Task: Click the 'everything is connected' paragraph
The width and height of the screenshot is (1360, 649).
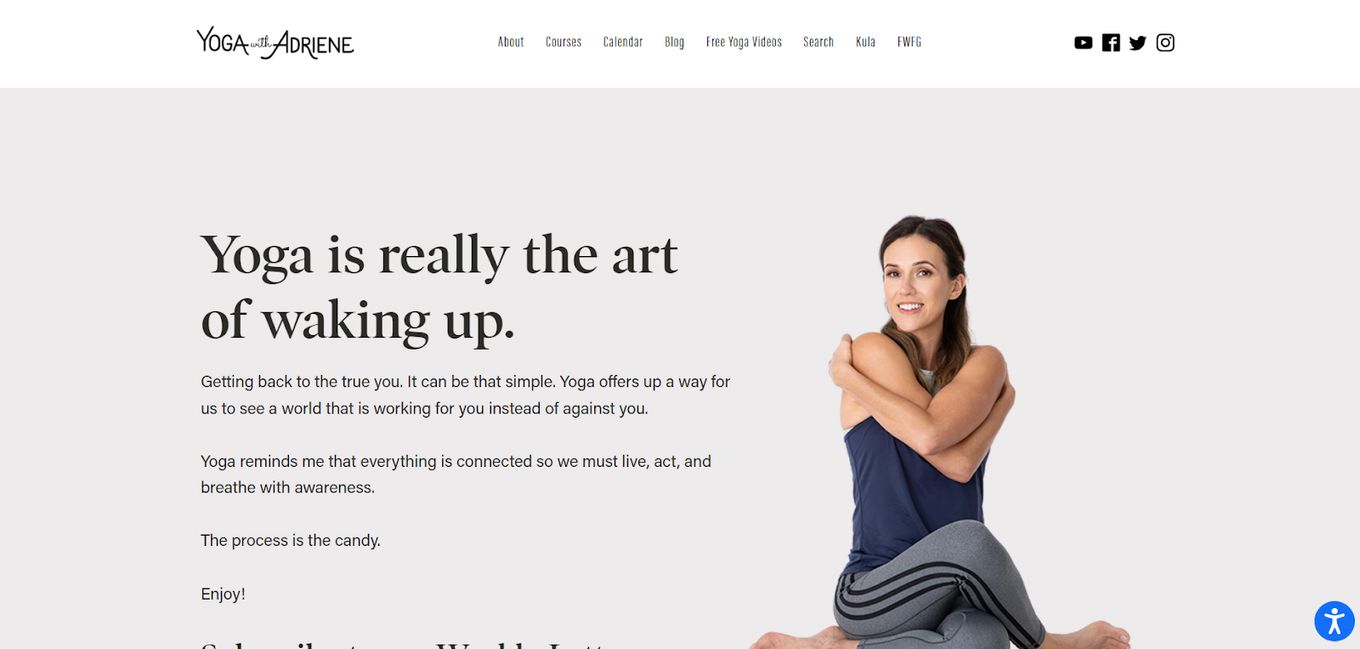Action: [x=456, y=474]
